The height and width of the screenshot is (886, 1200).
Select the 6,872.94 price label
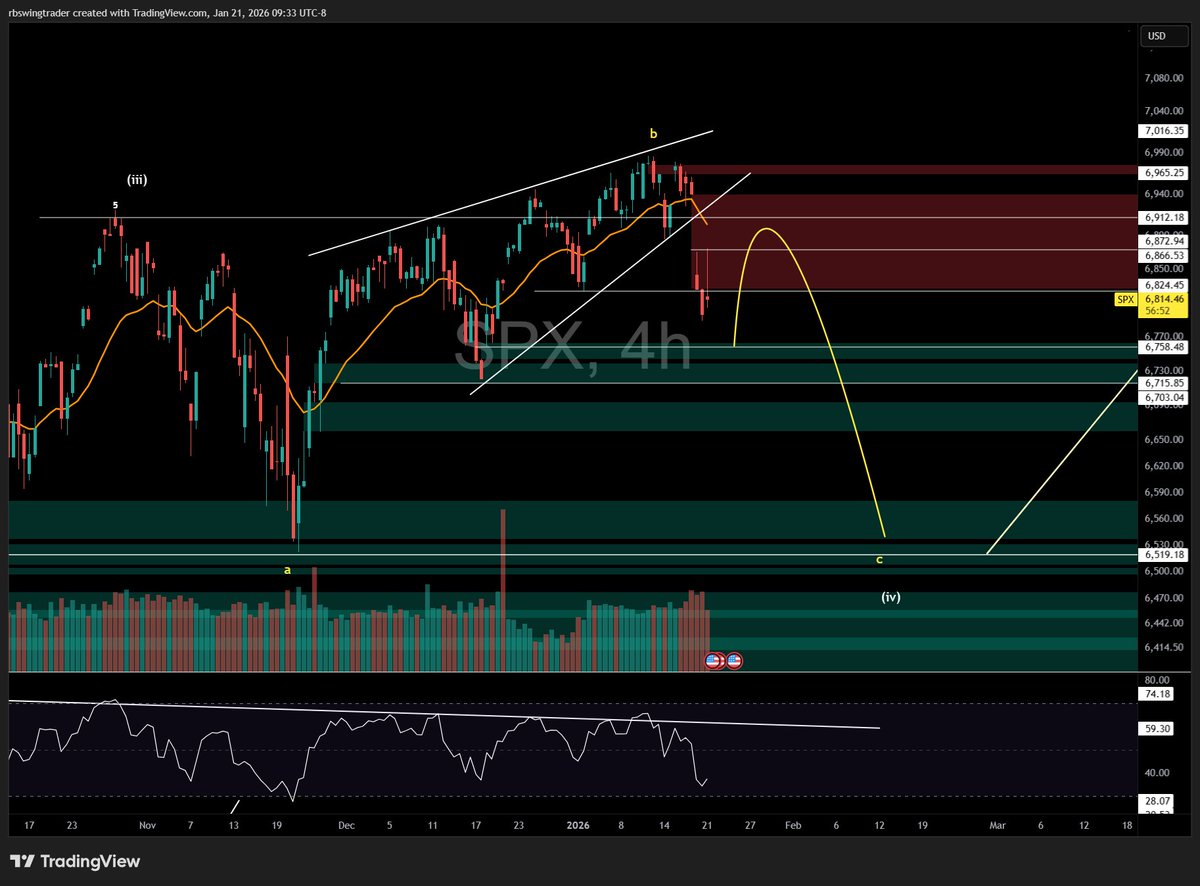[x=1163, y=241]
